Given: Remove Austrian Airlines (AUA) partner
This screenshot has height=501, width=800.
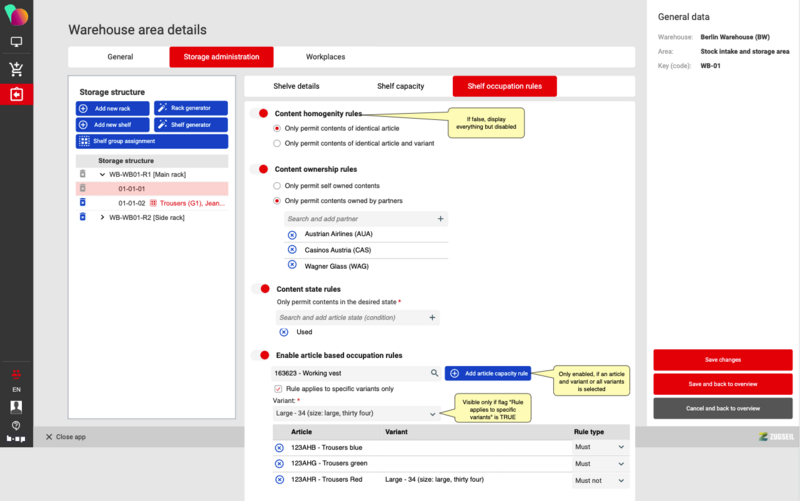Looking at the screenshot, I should click(292, 233).
